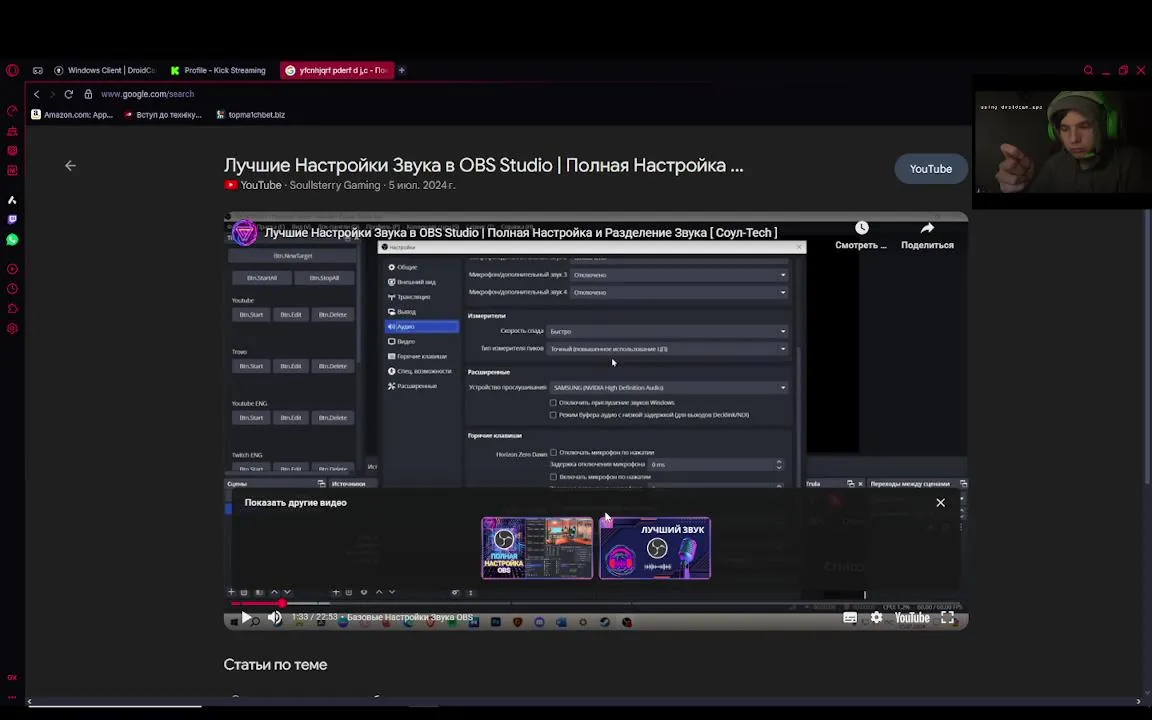Play the paused YouTube video
The width and height of the screenshot is (1152, 720).
coord(246,618)
